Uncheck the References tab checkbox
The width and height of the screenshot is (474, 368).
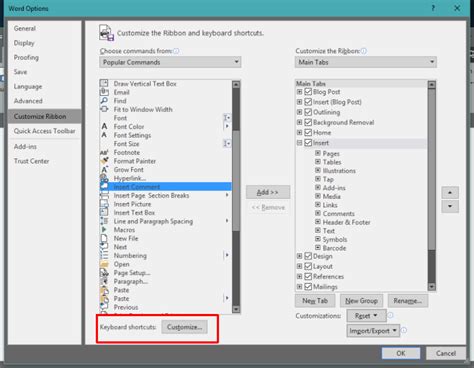[x=308, y=276]
